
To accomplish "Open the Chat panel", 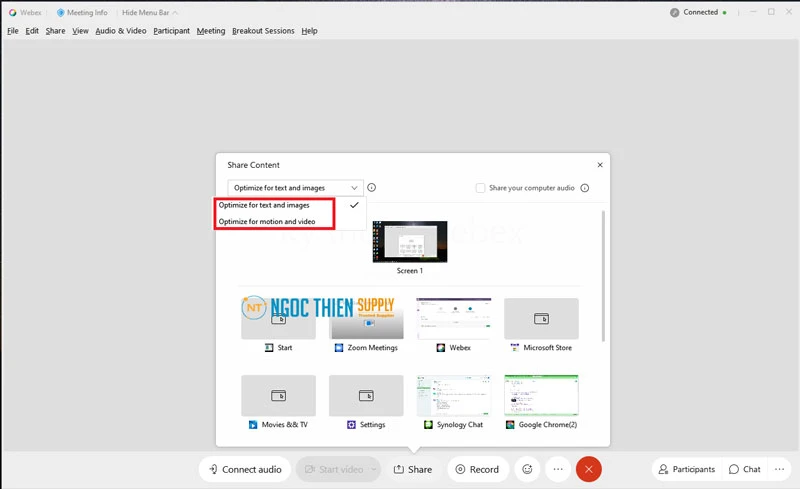I will click(x=745, y=469).
